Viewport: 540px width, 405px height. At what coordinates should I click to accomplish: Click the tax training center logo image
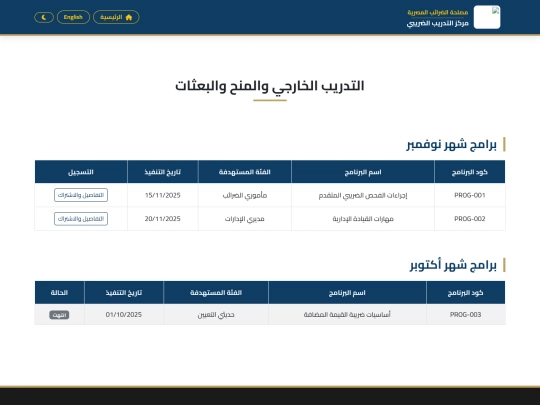487,17
